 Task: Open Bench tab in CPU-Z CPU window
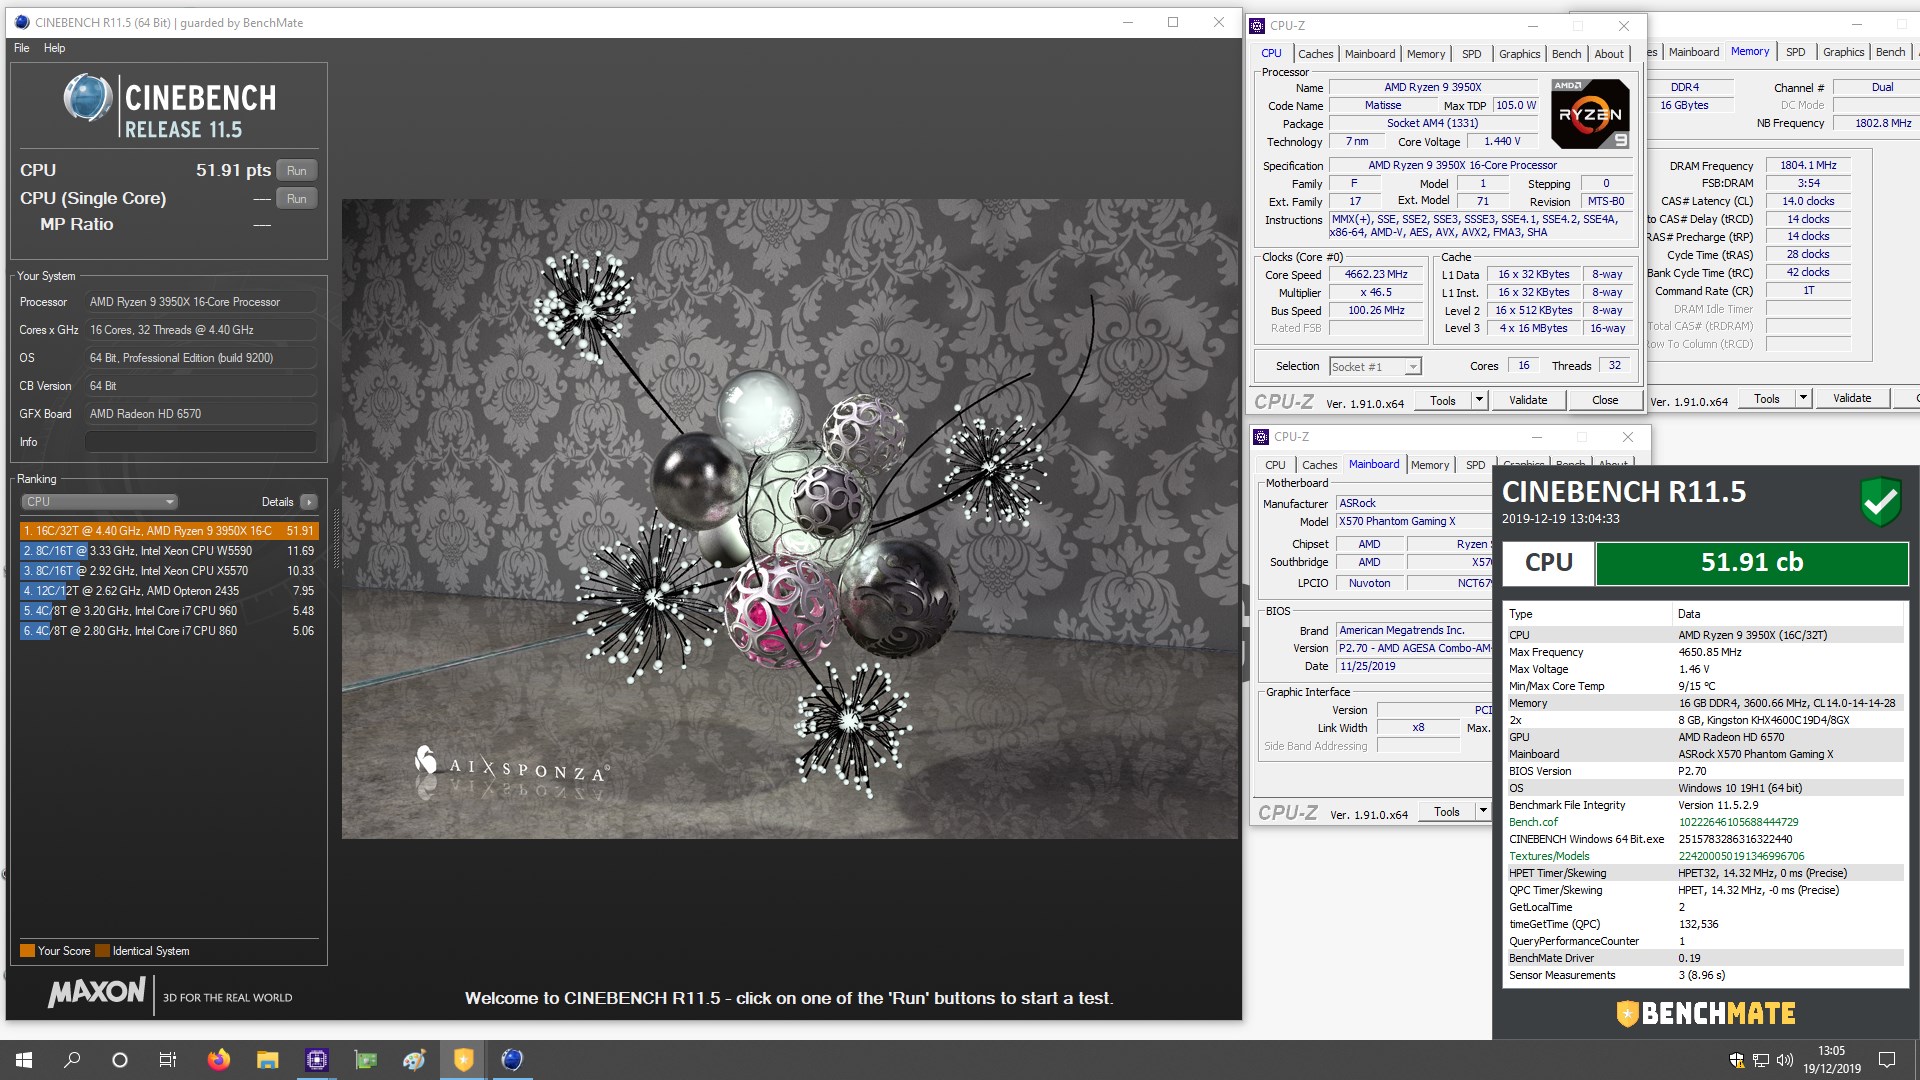1566,54
